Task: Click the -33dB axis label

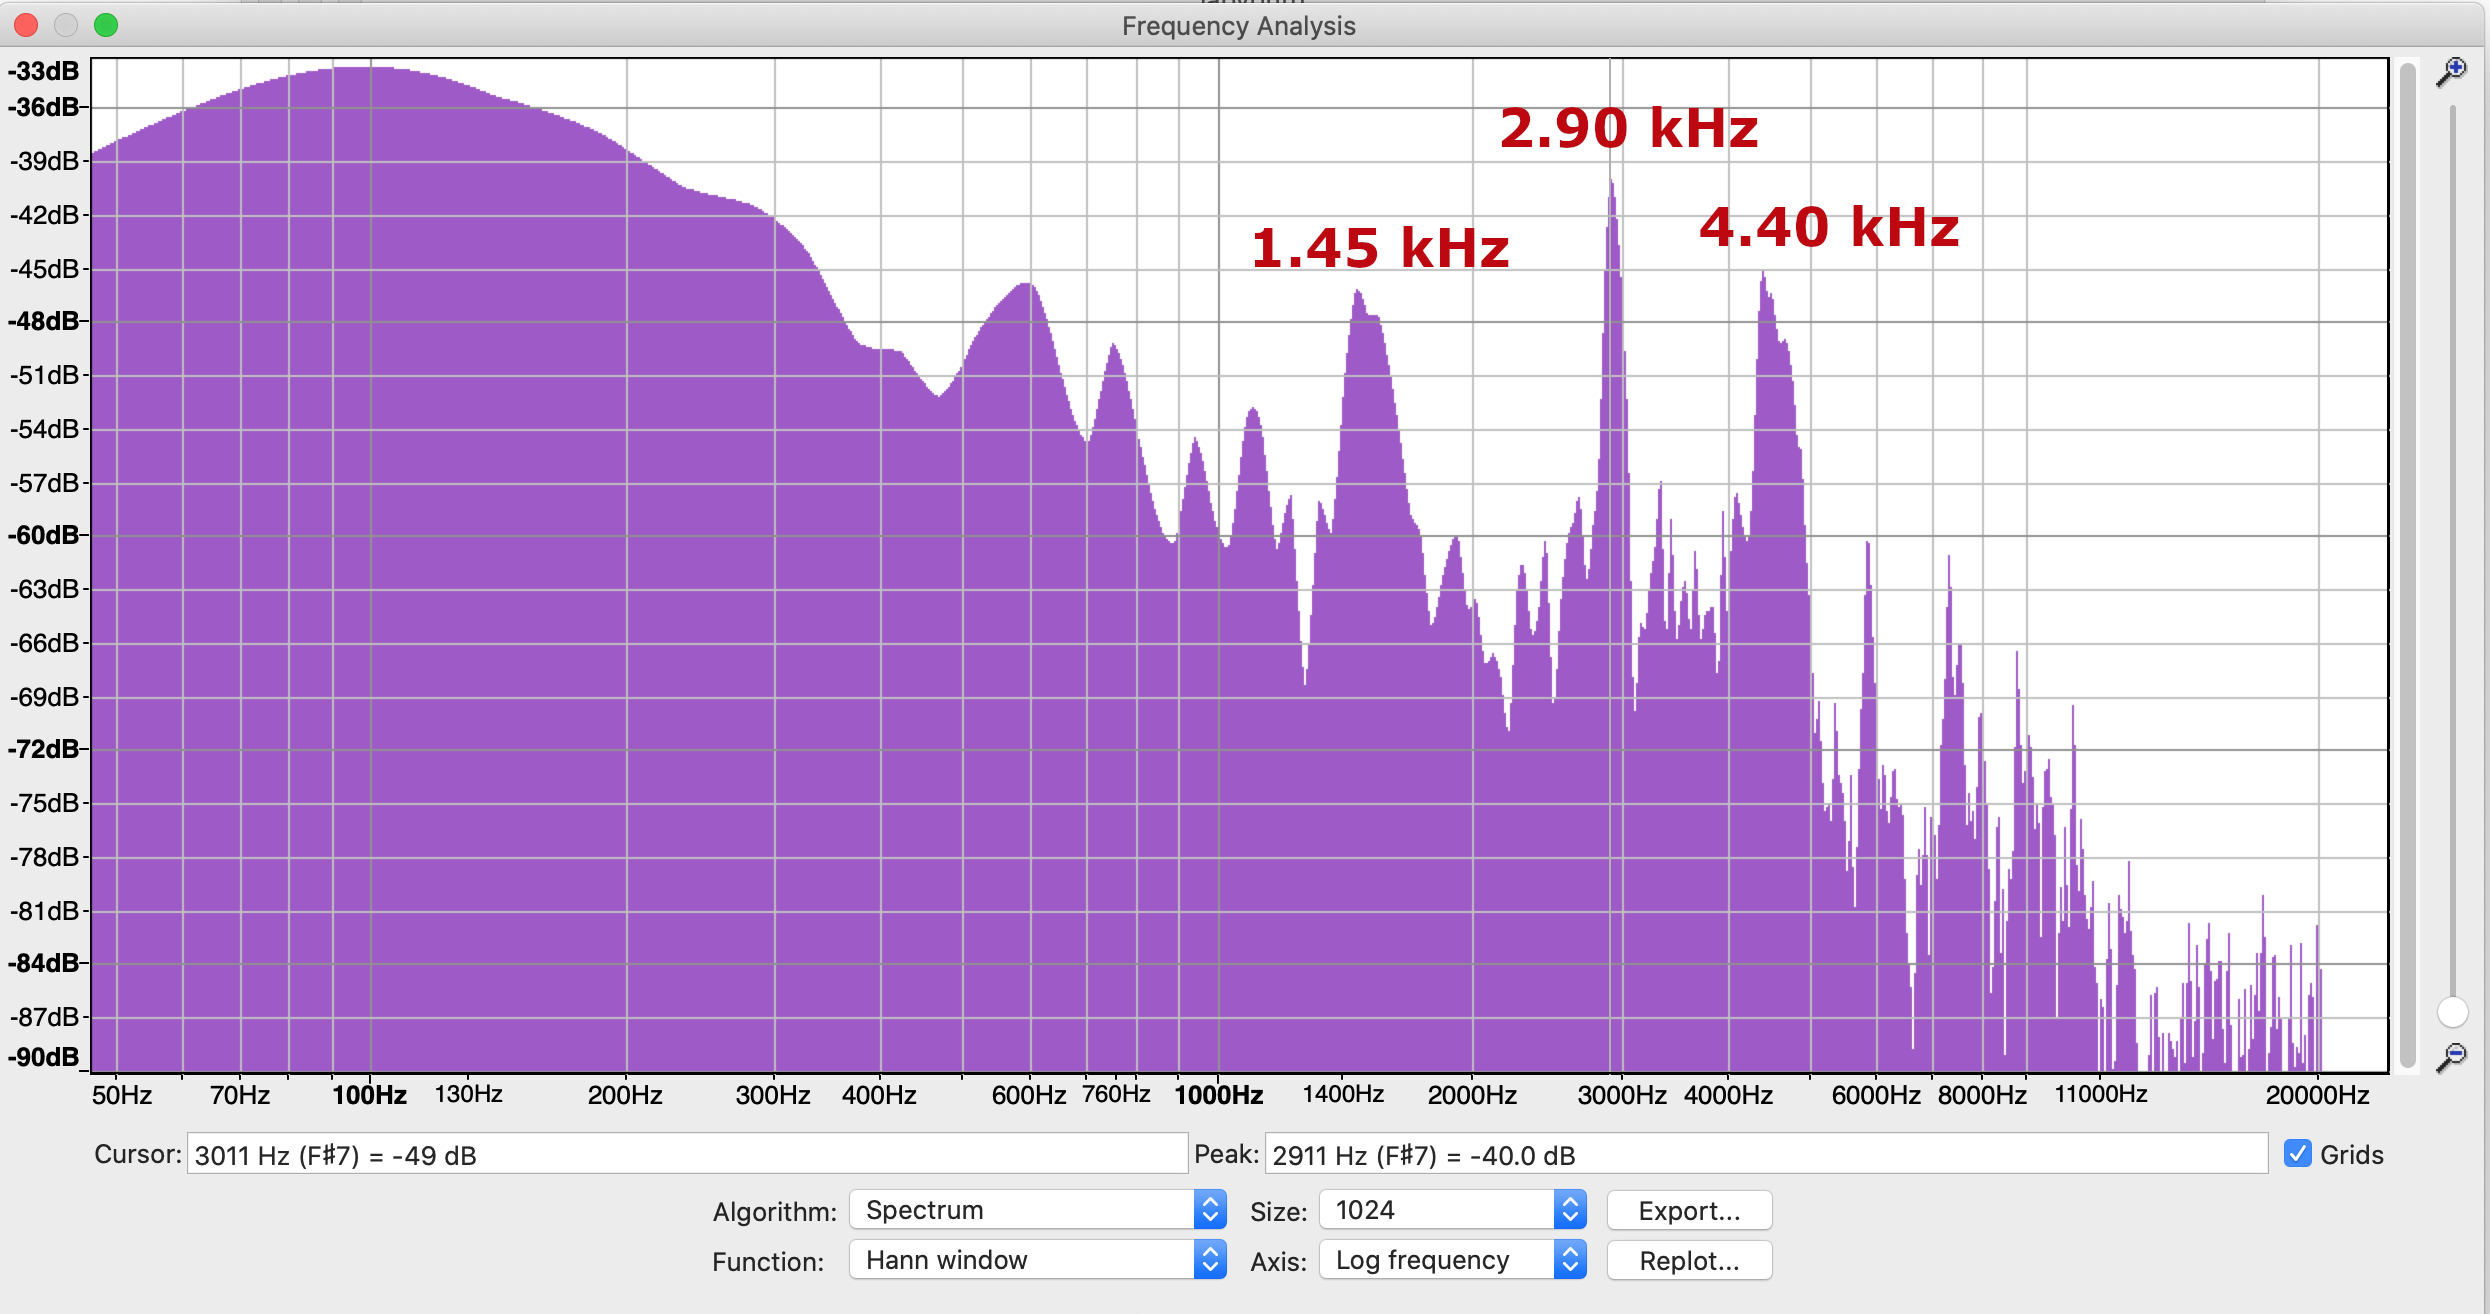Action: pyautogui.click(x=43, y=71)
